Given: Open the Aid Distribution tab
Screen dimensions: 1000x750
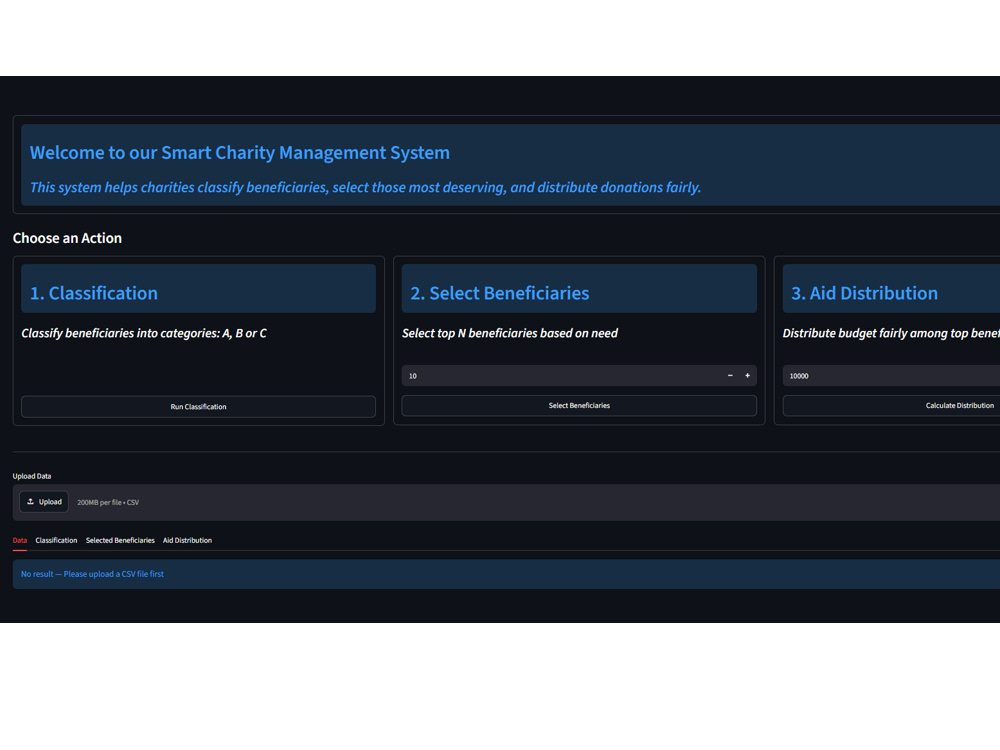Looking at the screenshot, I should tap(188, 540).
